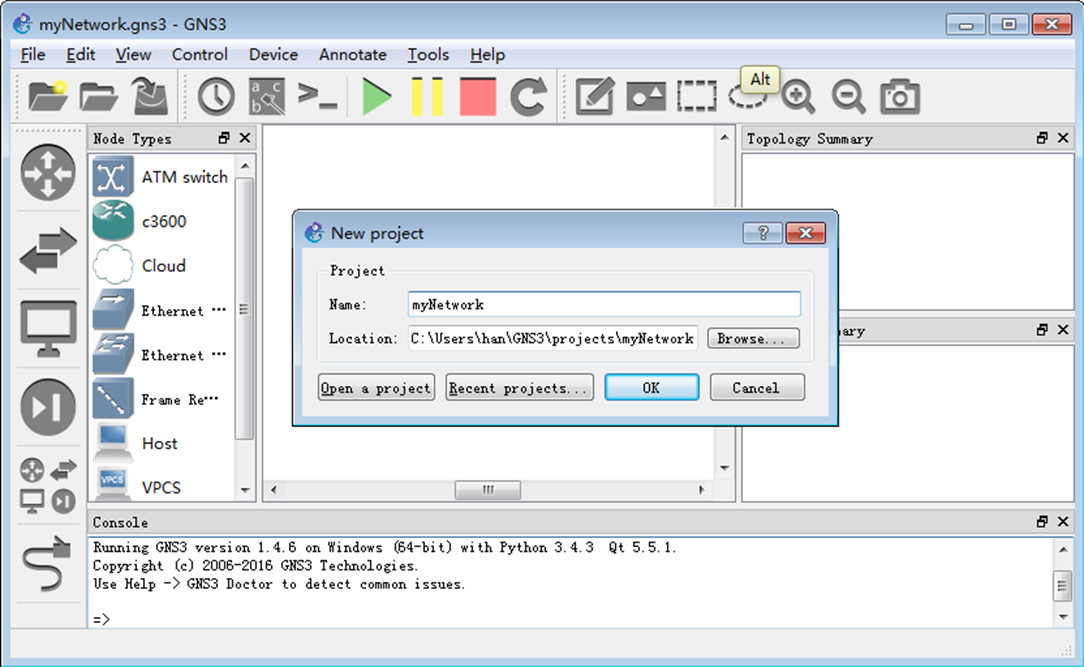Screen dimensions: 1084x667
Task: Open the Help menu
Action: coord(487,55)
